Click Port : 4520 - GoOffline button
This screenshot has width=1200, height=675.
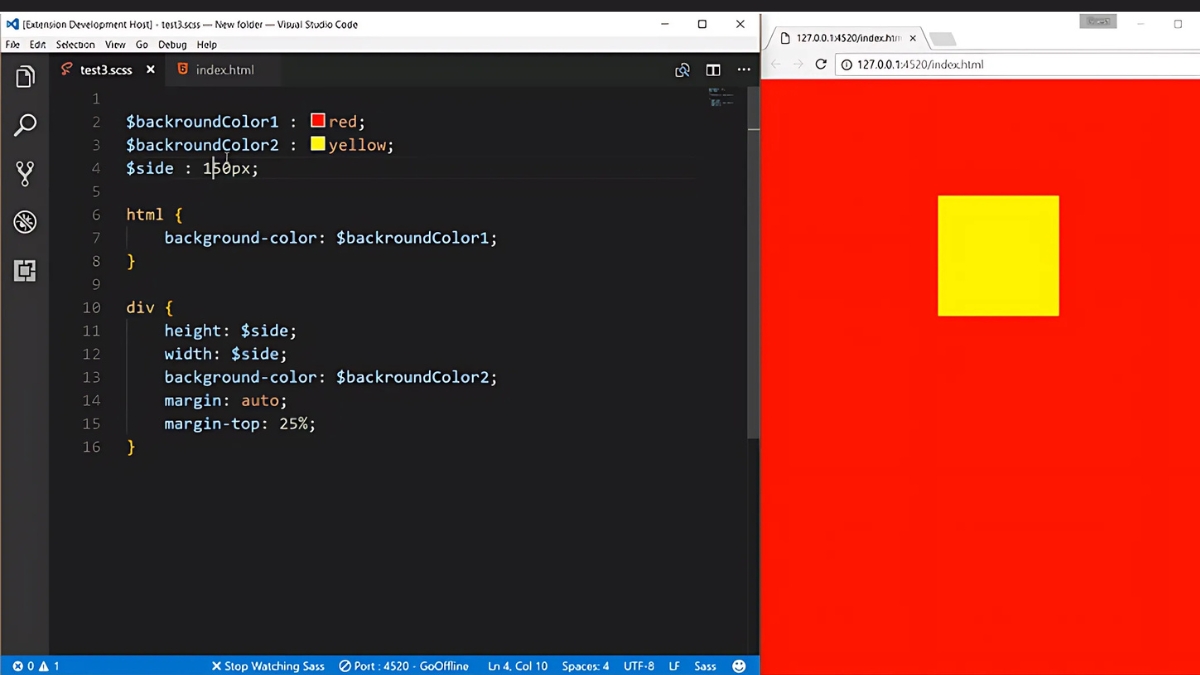404,666
